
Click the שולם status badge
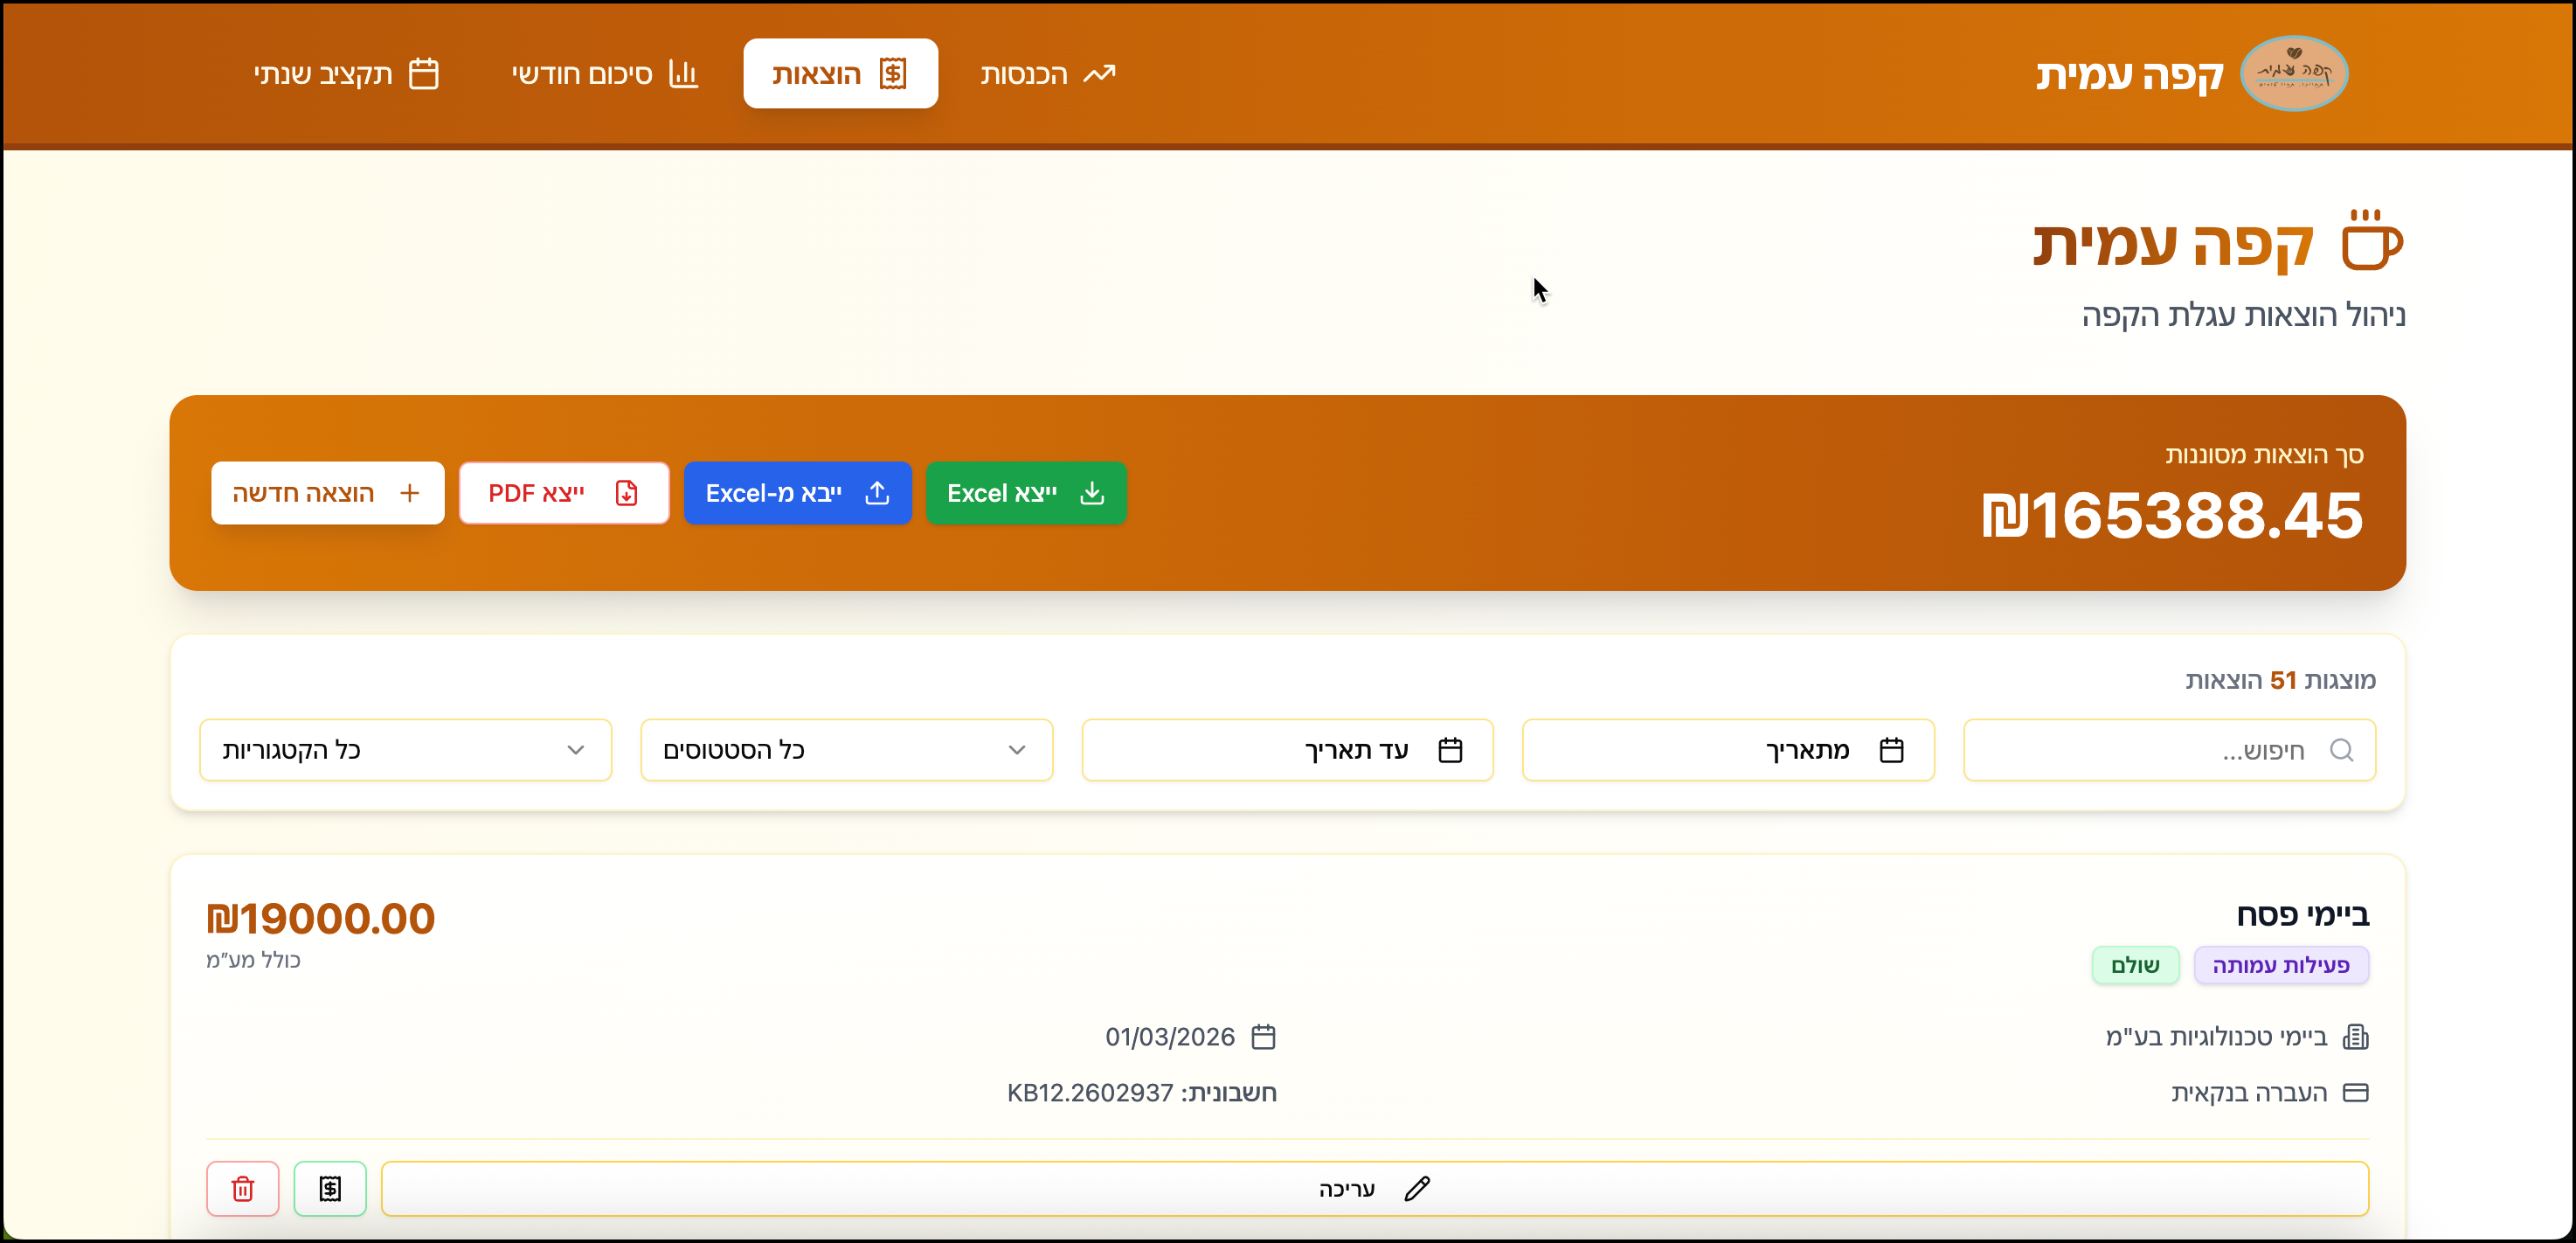click(2135, 965)
